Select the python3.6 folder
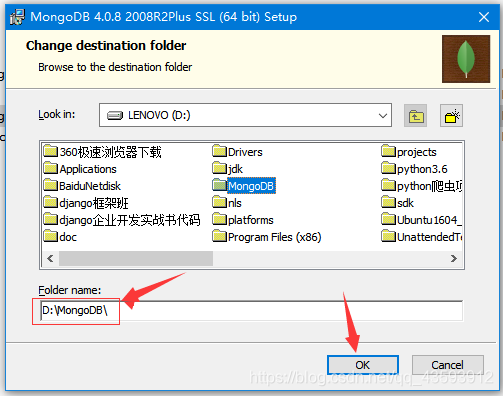The image size is (503, 396). click(414, 169)
